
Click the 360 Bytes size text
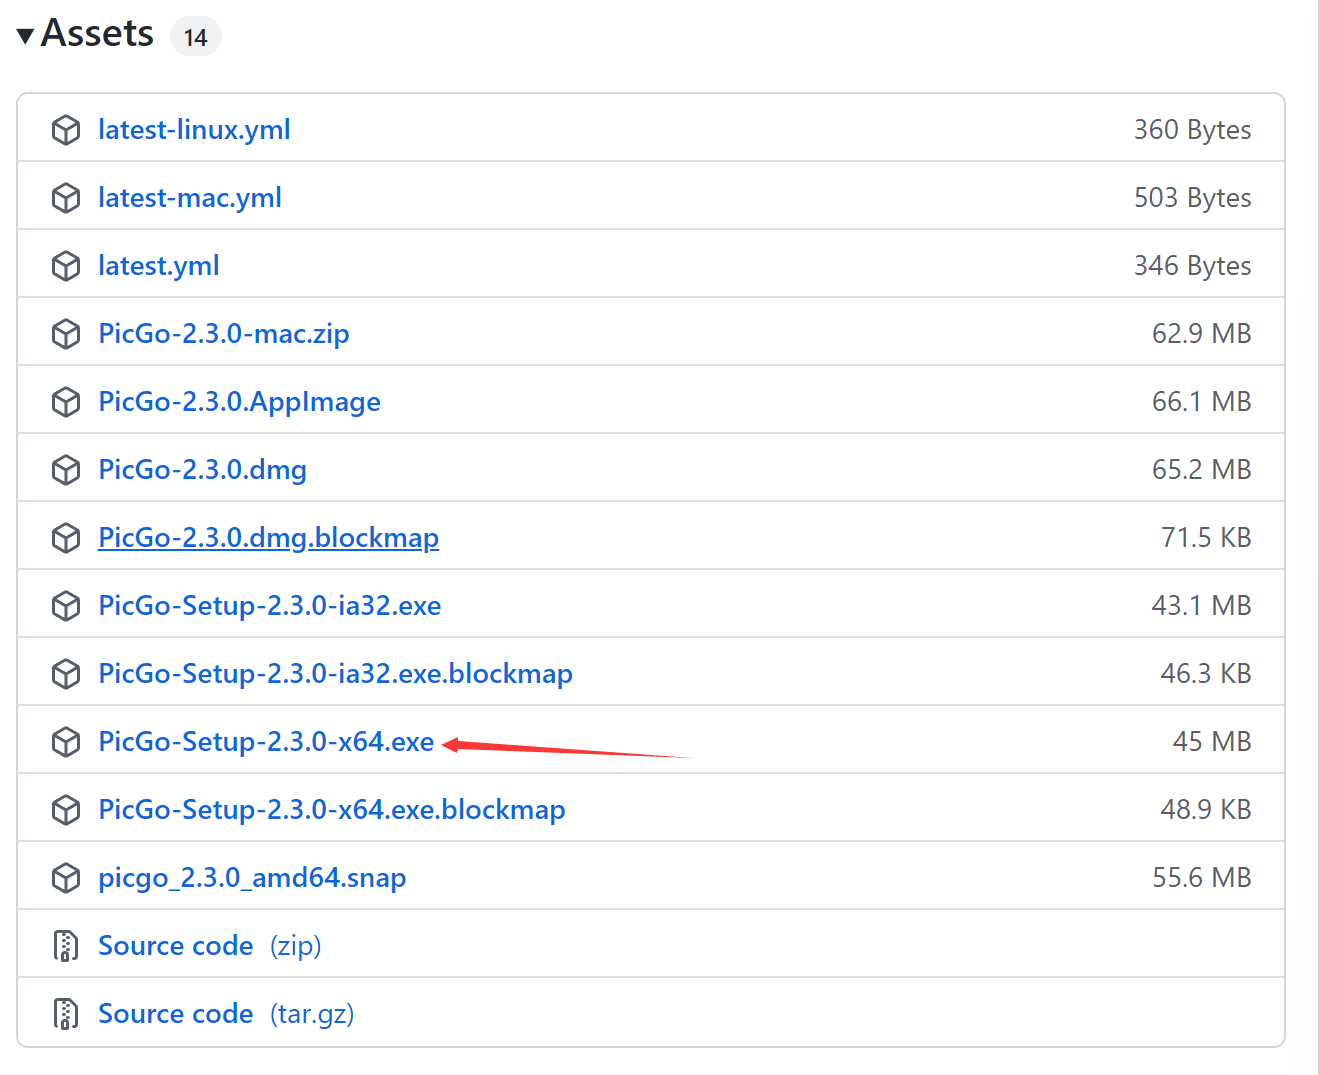[1192, 130]
